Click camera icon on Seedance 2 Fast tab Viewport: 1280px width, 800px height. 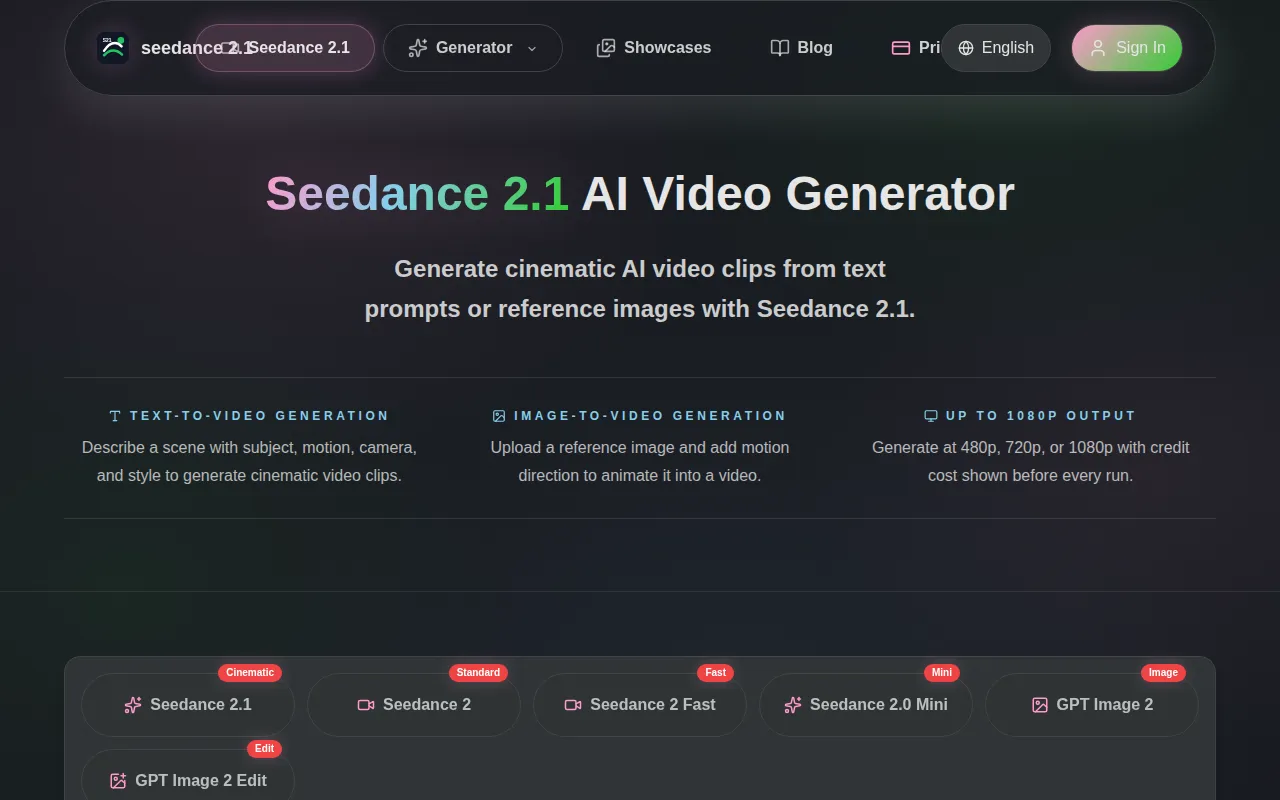573,705
